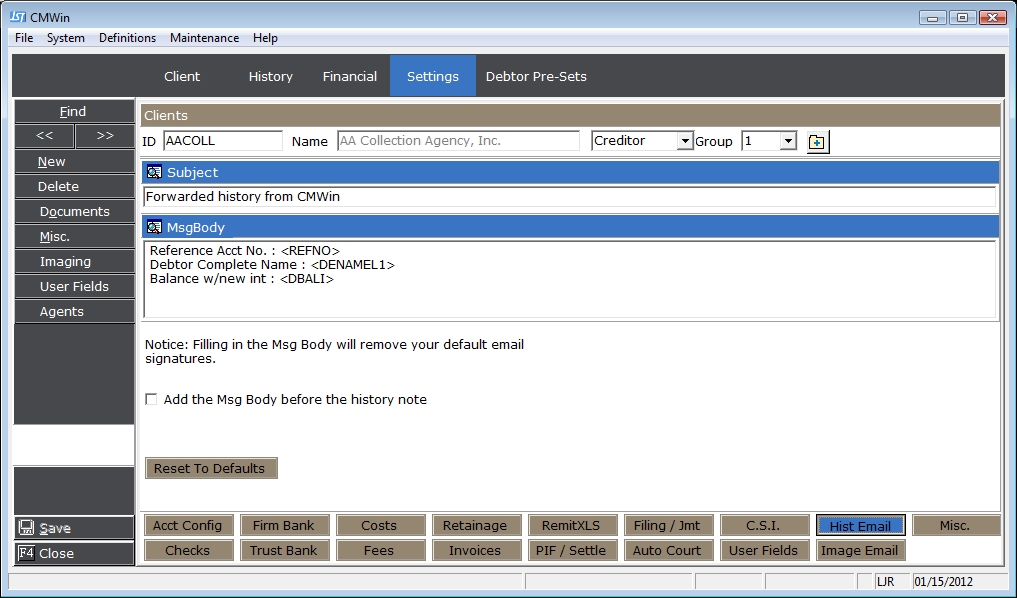
Task: Expand the Creditor type dropdown
Action: click(x=685, y=142)
